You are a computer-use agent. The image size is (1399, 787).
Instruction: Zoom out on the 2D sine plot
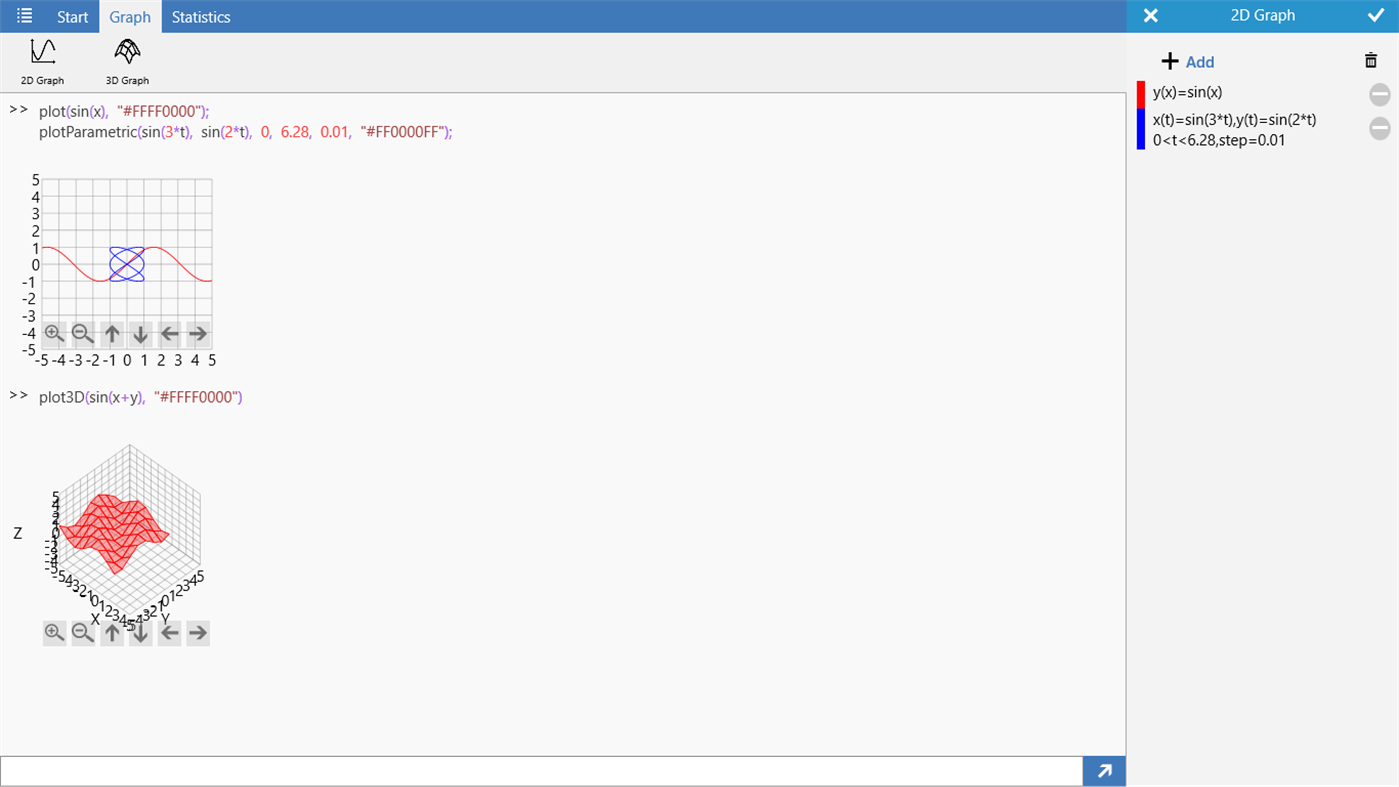click(x=83, y=333)
